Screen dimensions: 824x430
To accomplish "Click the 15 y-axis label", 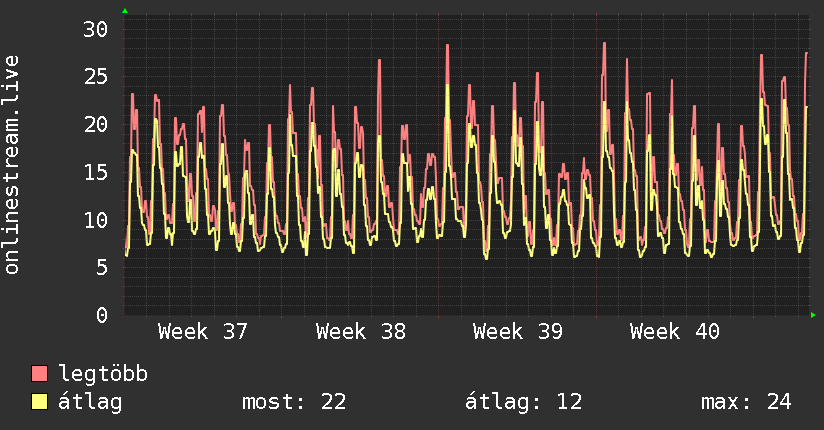I will 96,172.
